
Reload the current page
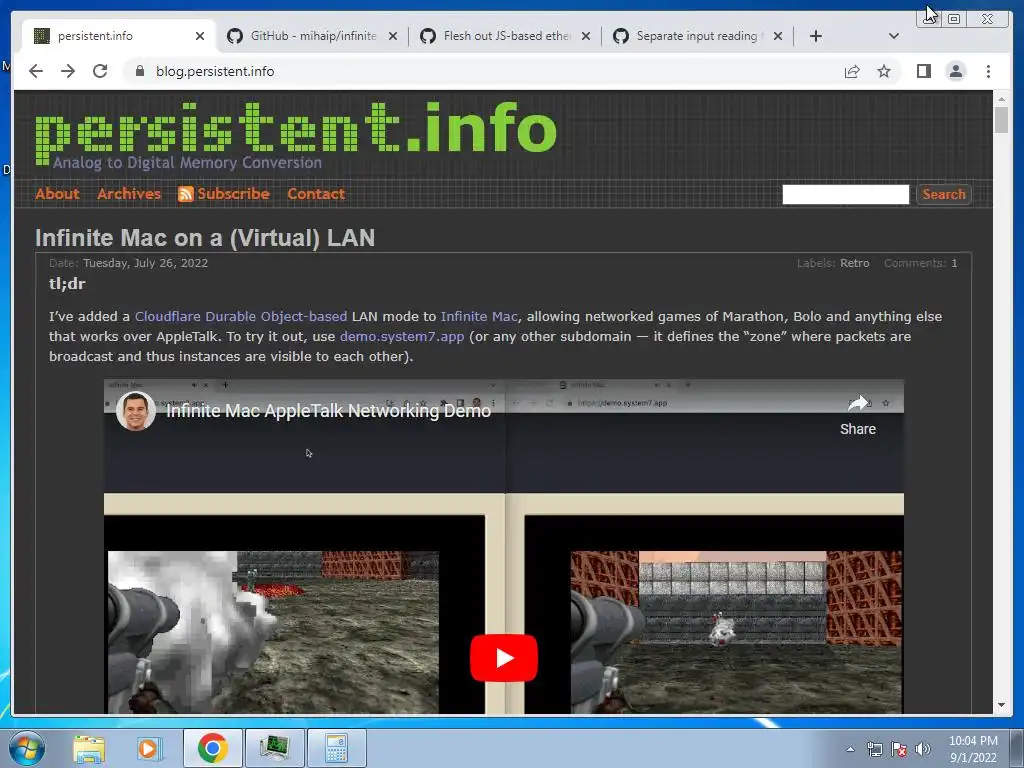tap(100, 71)
